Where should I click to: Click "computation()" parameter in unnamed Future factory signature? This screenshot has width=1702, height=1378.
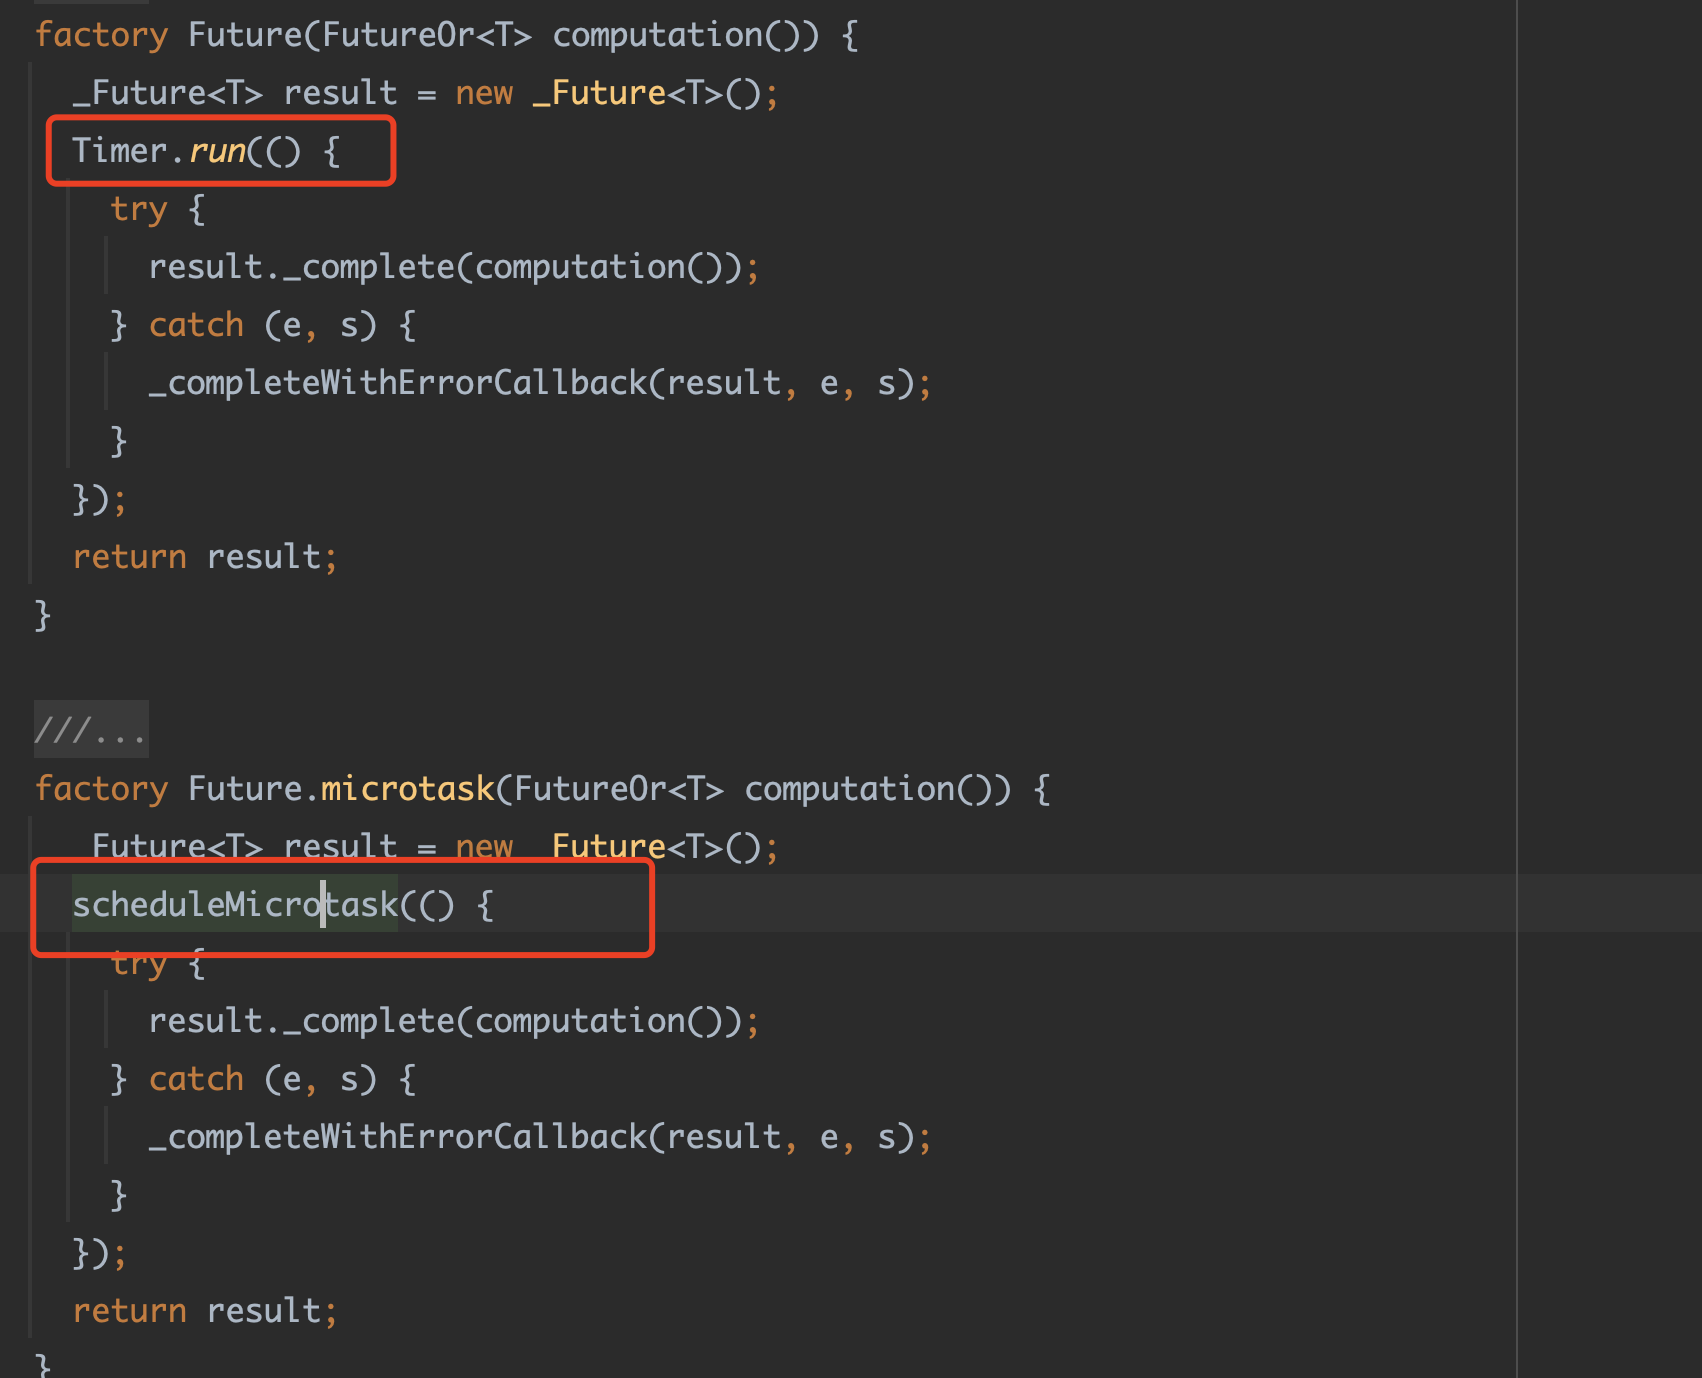click(x=676, y=35)
